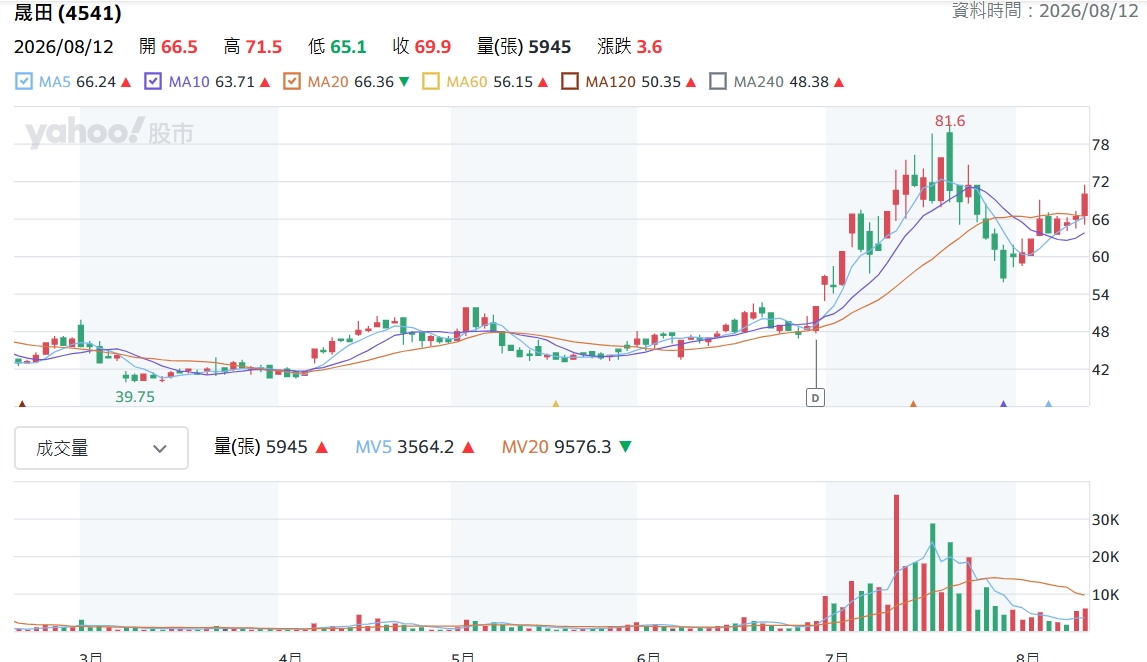Screen dimensions: 1147x662
Task: Click the 晟田 (4541) stock title
Action: 68,12
